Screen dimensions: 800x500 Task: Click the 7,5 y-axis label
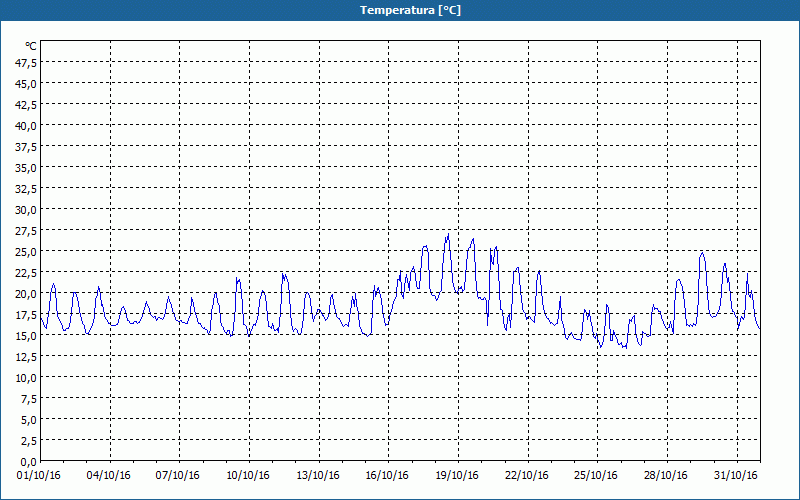[29, 399]
